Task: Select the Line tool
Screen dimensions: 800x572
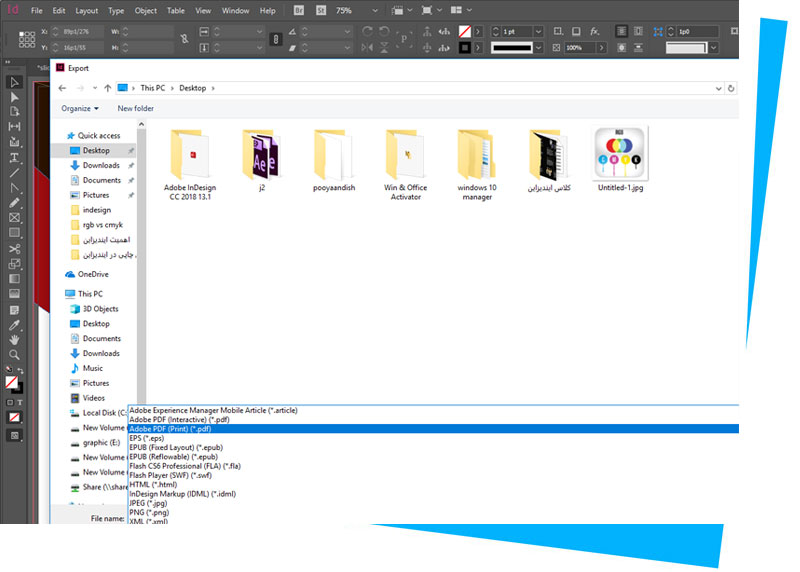Action: 14,172
